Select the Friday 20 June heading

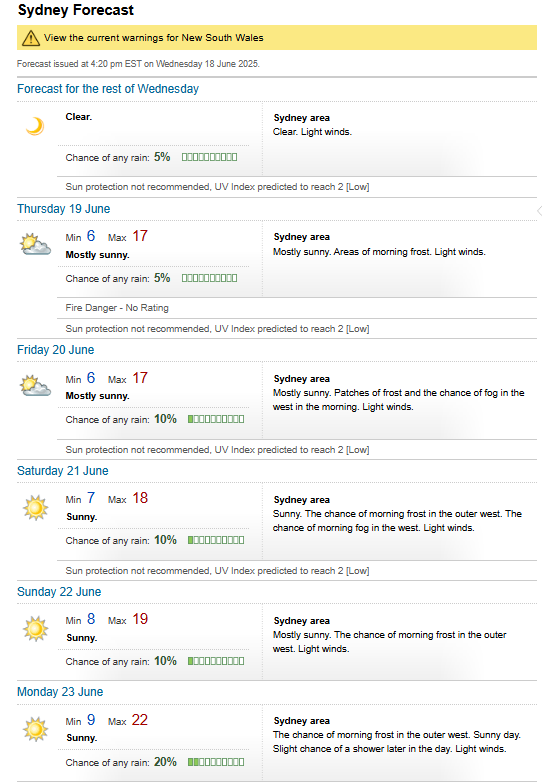55,350
